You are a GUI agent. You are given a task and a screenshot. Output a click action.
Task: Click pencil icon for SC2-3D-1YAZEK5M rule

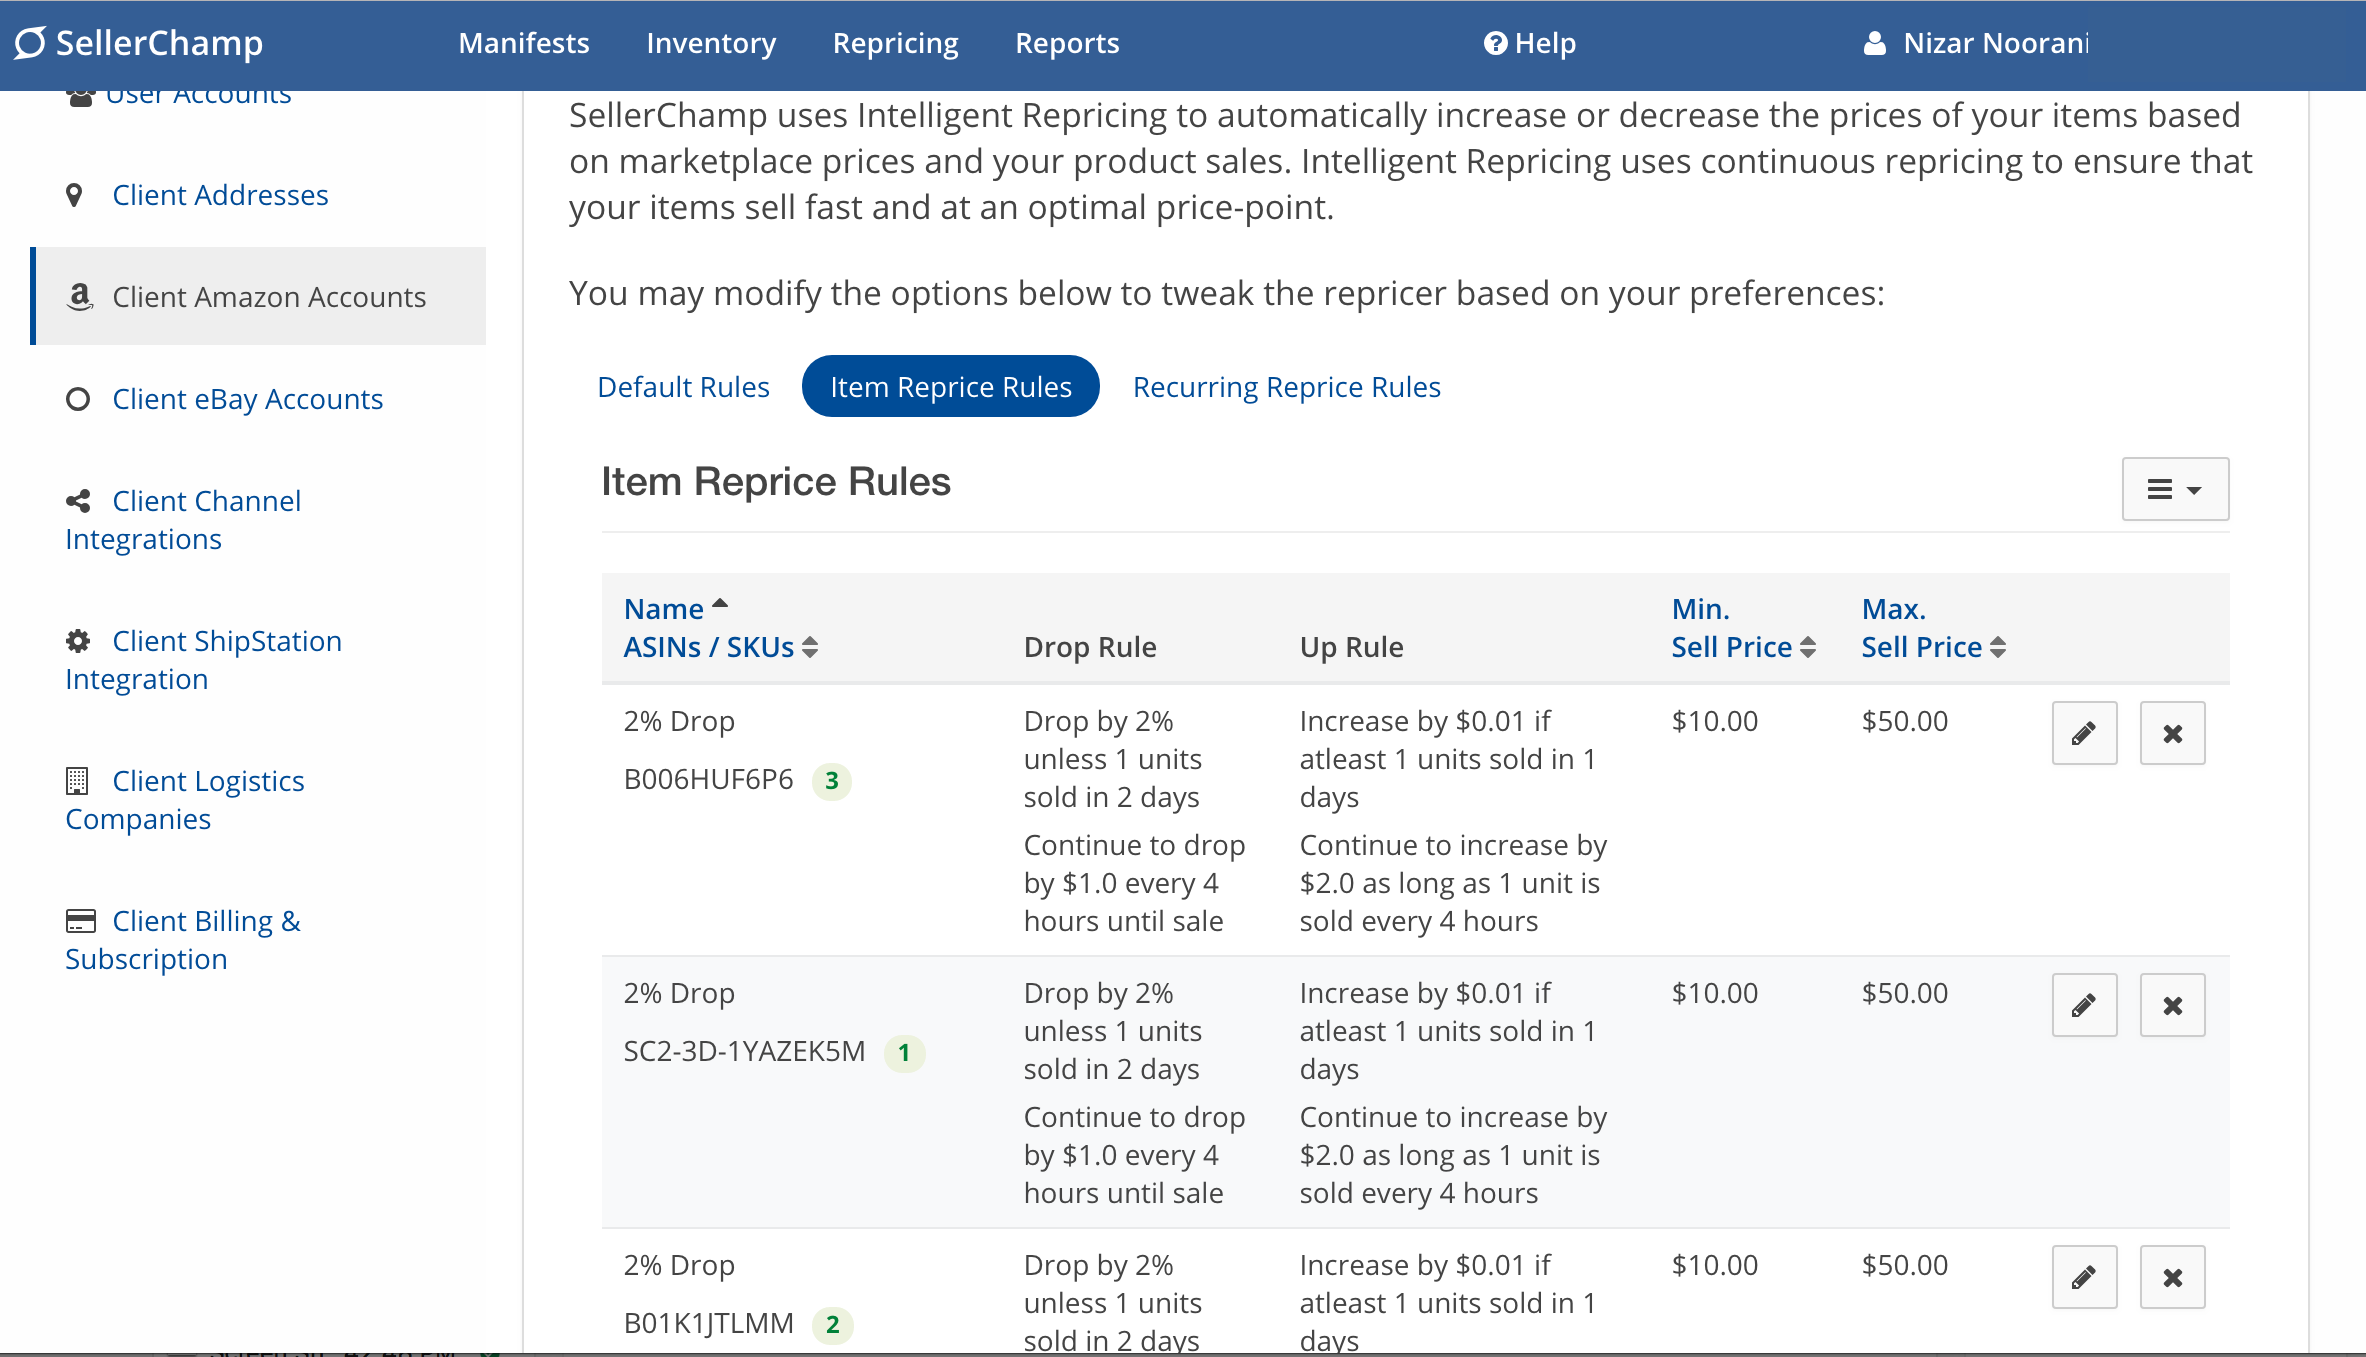(x=2084, y=1005)
